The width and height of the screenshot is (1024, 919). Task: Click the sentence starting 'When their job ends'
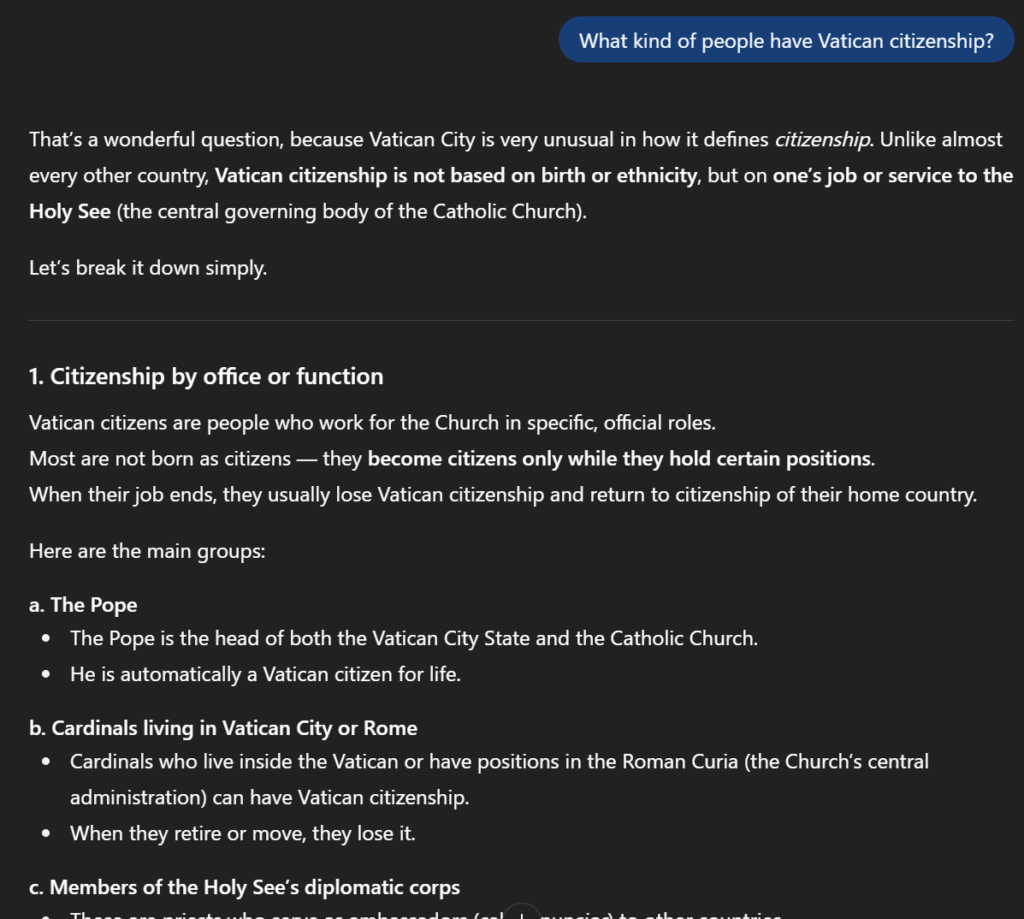pos(502,495)
